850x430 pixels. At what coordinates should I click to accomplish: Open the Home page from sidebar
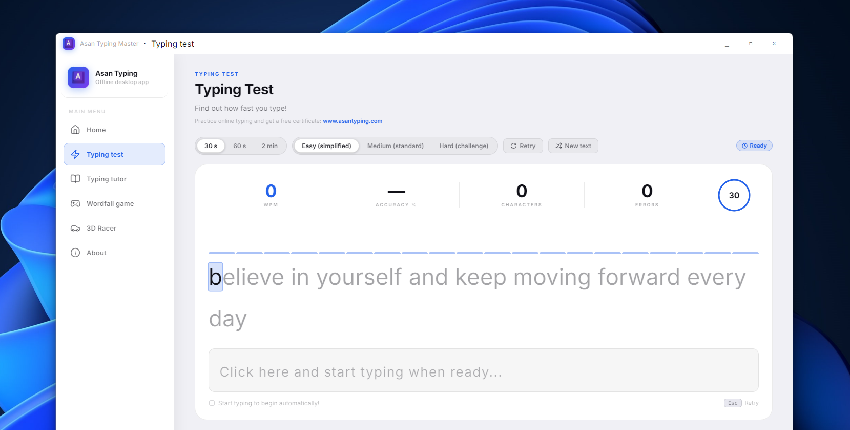pyautogui.click(x=114, y=130)
